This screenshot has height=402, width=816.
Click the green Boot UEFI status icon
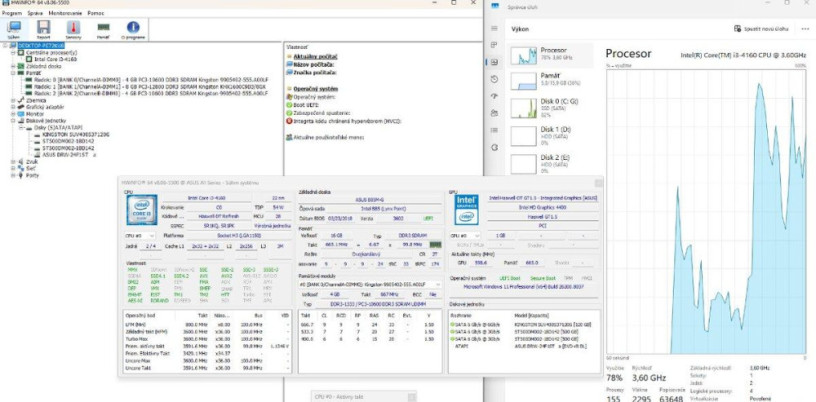289,105
